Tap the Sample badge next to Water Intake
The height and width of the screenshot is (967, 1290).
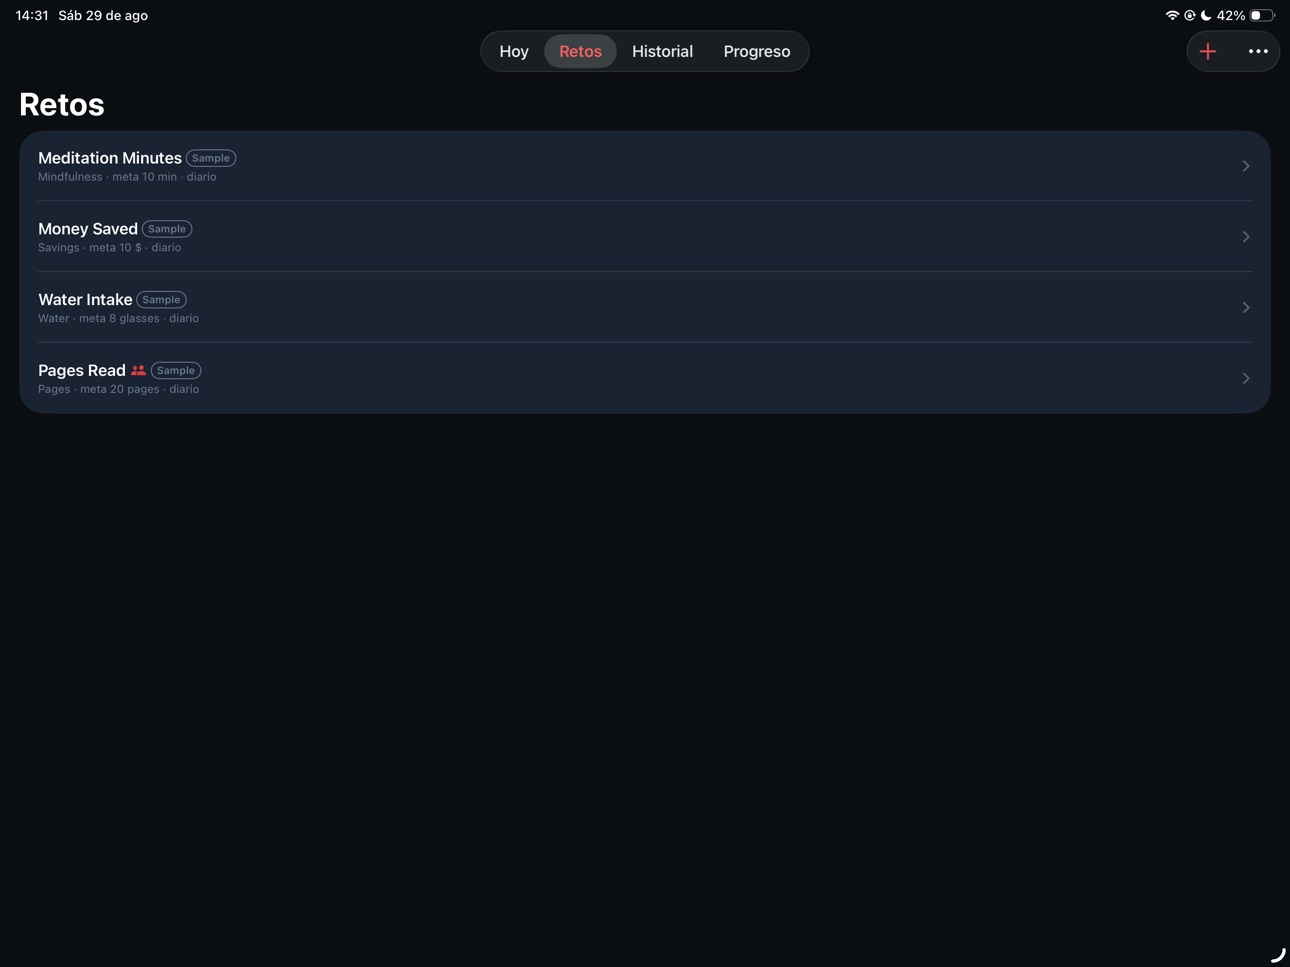coord(161,300)
